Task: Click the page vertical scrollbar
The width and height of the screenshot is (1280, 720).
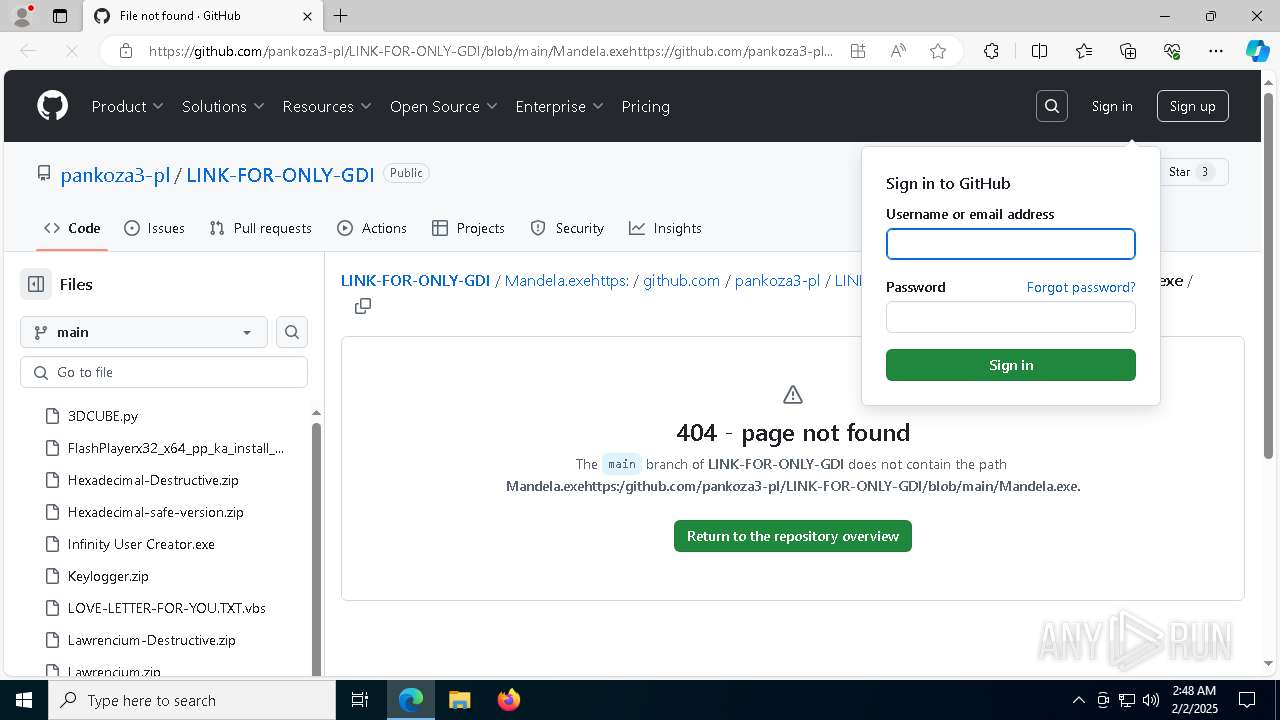Action: coord(1269,275)
